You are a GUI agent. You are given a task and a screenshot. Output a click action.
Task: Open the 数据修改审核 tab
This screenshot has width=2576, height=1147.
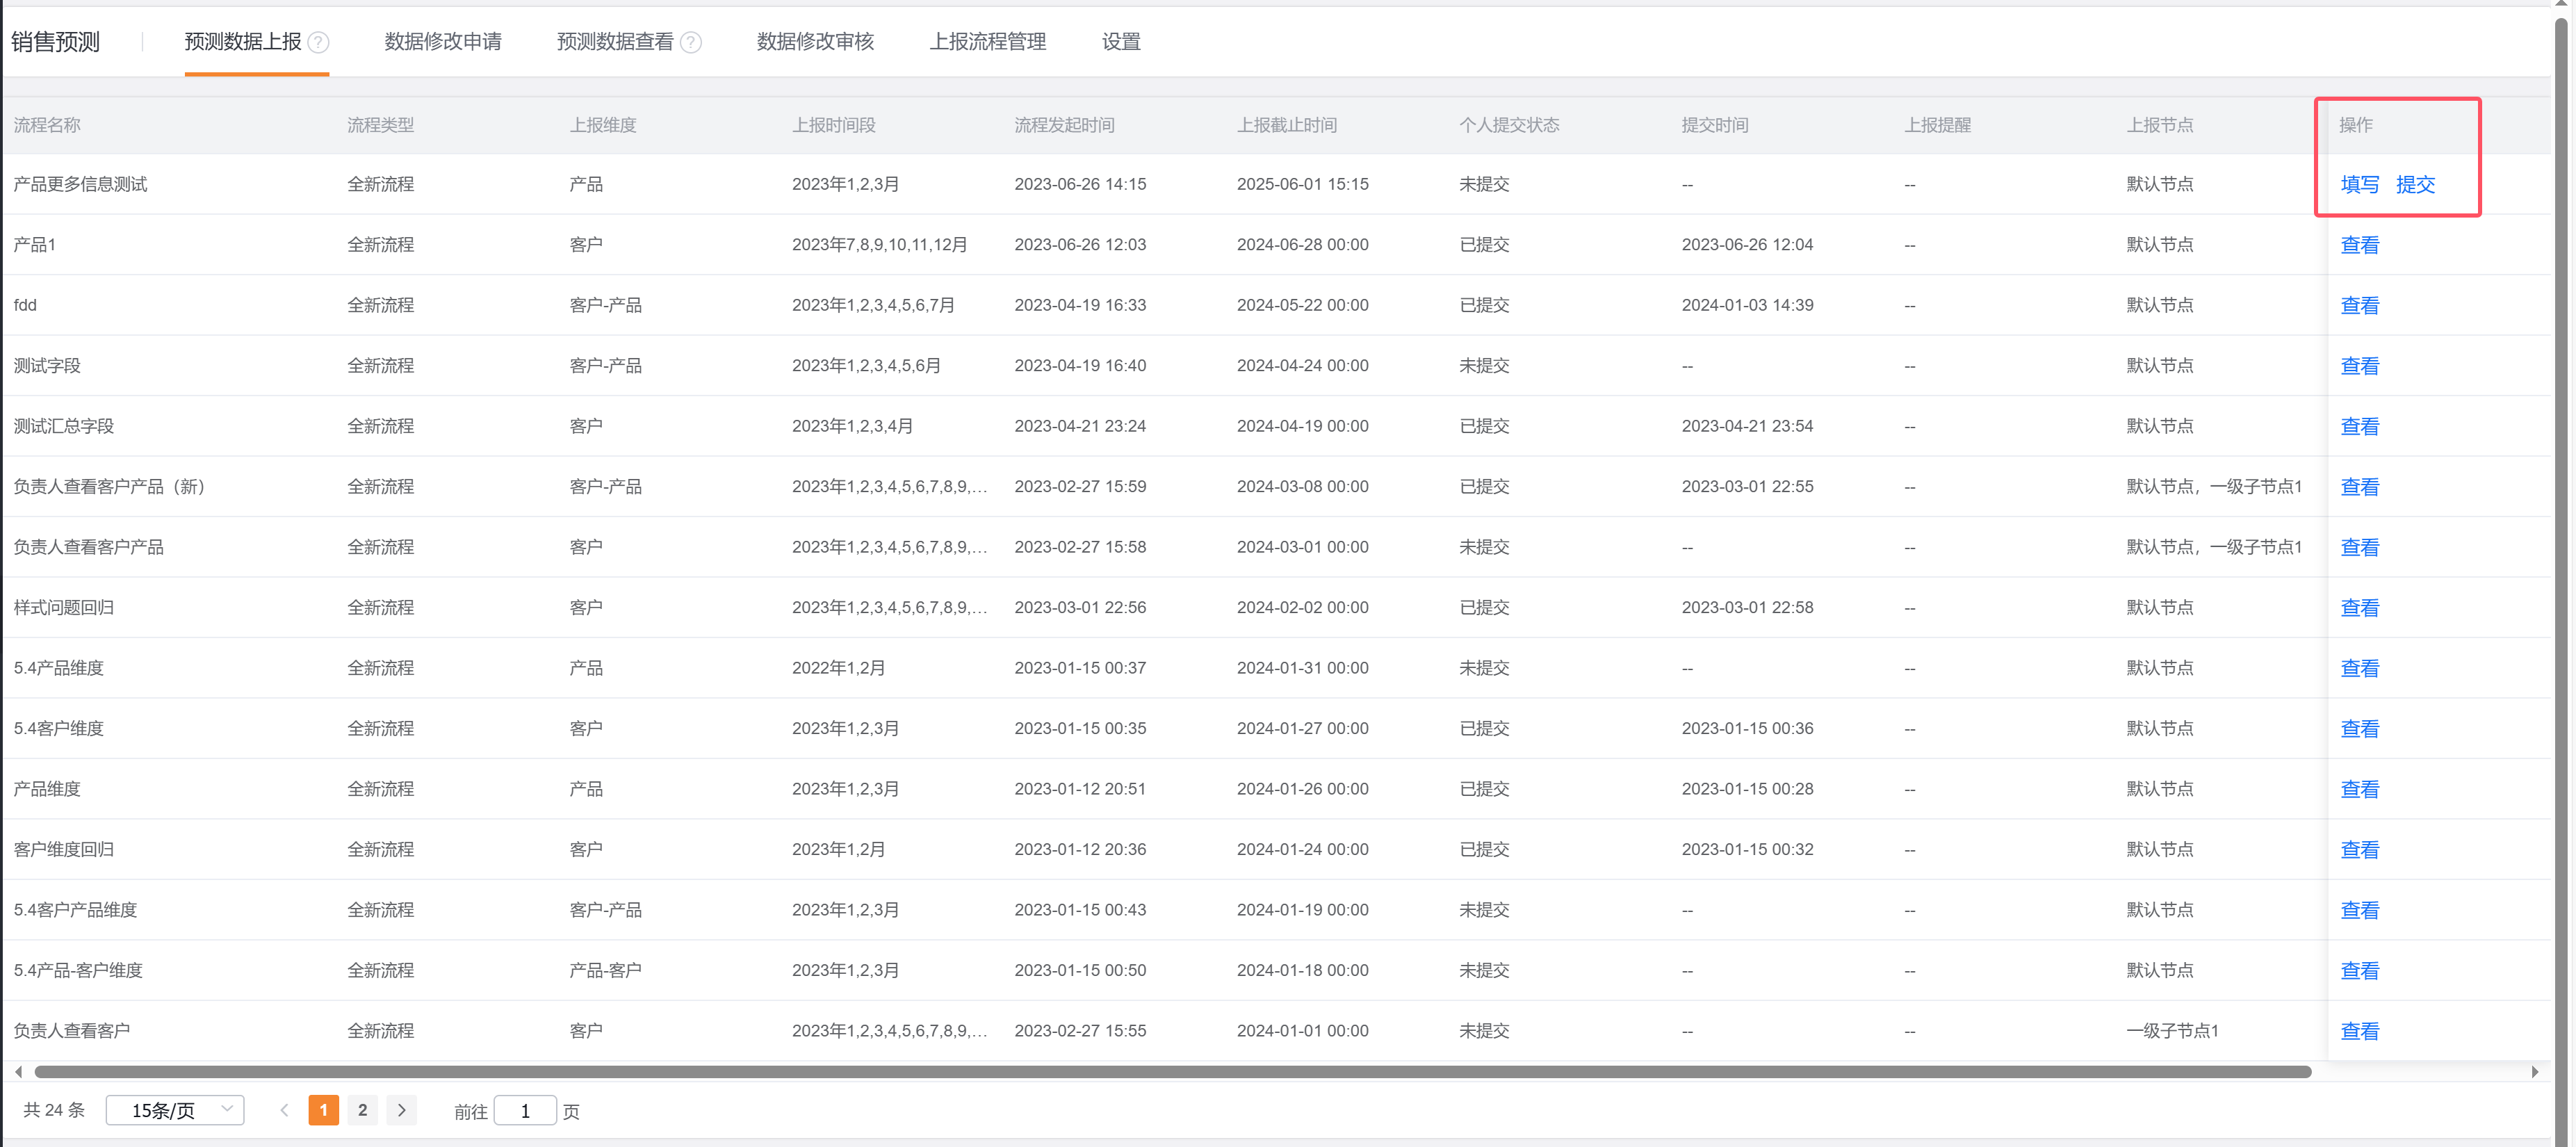tap(815, 42)
